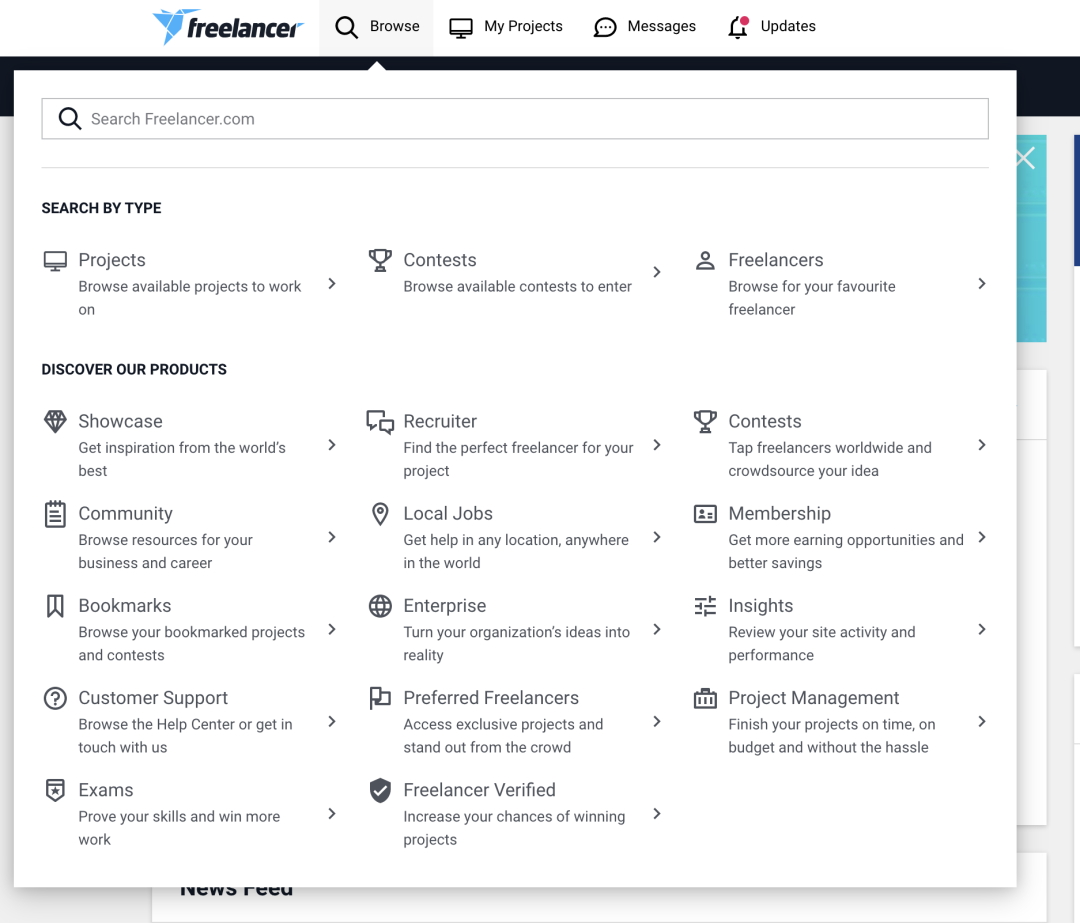The height and width of the screenshot is (923, 1080).
Task: Open Messages in the navbar
Action: (645, 28)
